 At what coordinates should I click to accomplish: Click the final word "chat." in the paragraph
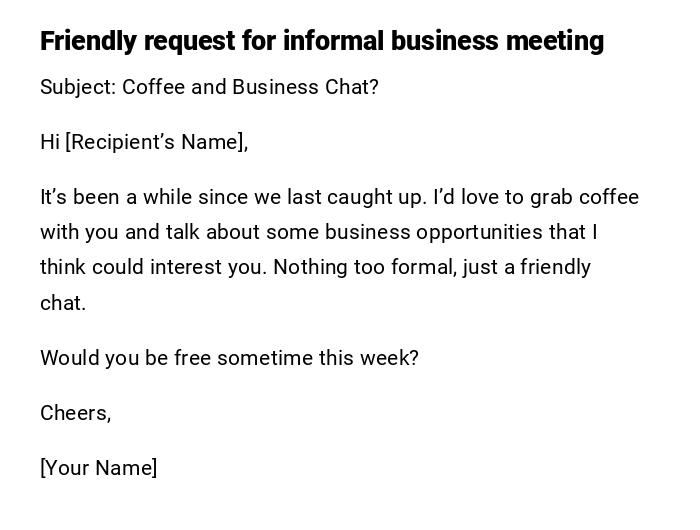pos(63,303)
